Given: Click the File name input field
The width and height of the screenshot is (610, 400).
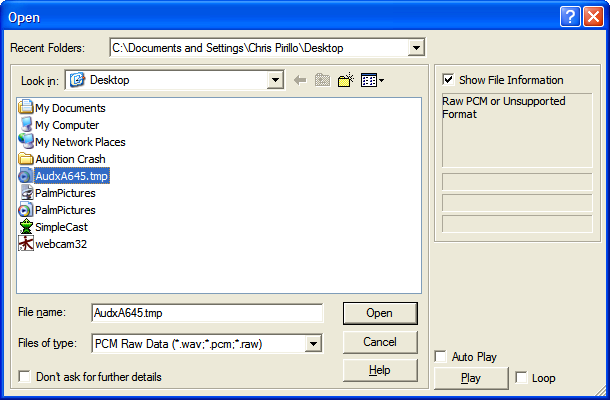Looking at the screenshot, I should (207, 313).
